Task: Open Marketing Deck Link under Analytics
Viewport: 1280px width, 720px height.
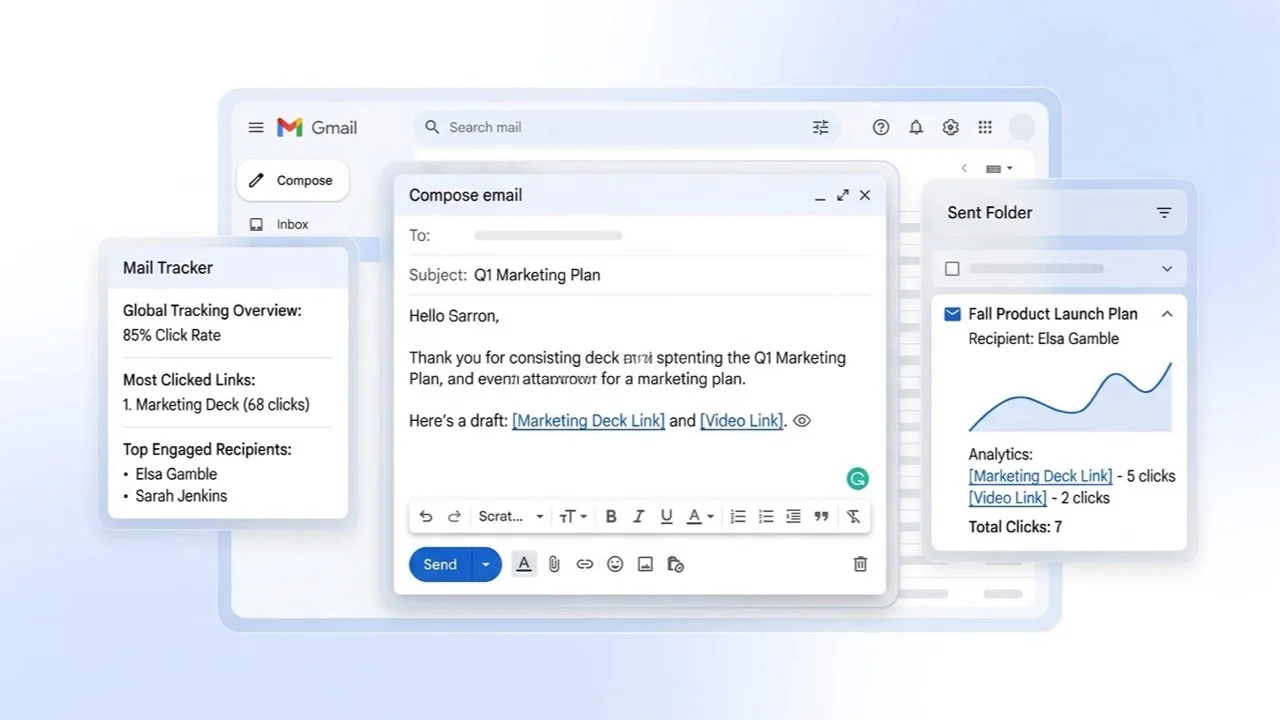Action: (1040, 476)
